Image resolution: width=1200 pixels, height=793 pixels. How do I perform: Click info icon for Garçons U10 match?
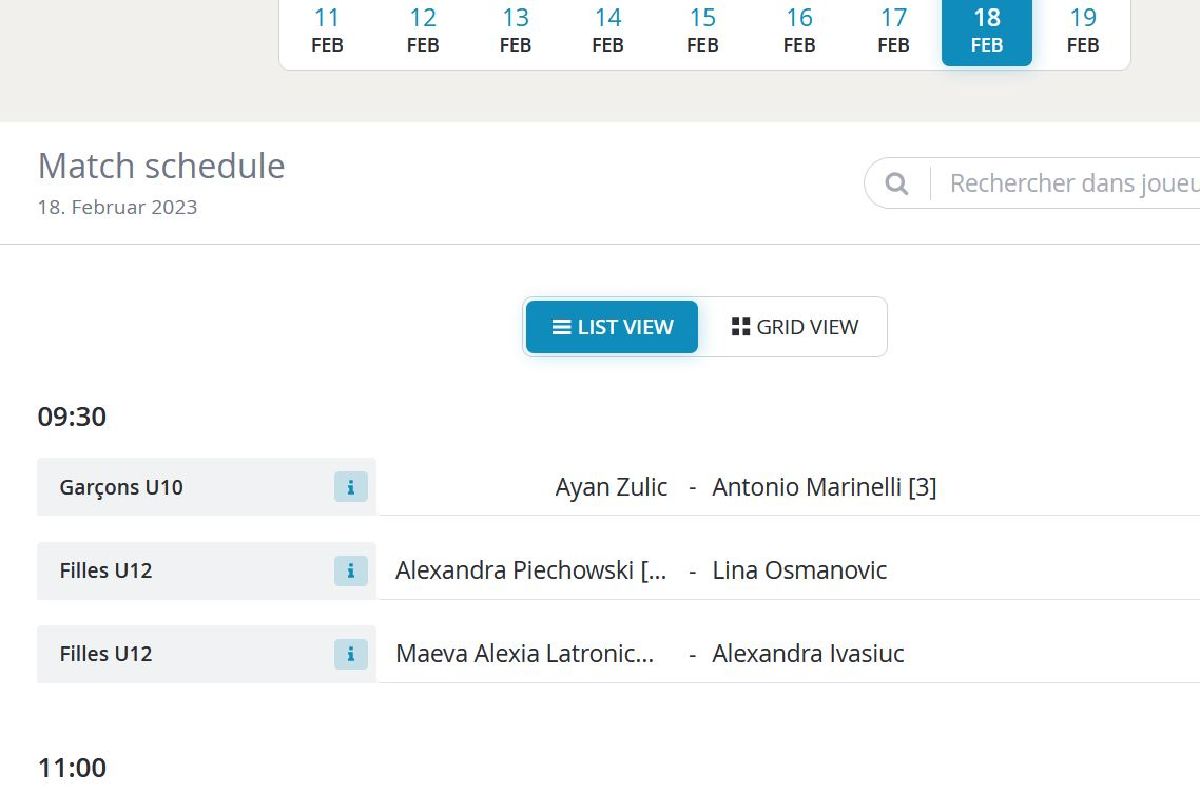pyautogui.click(x=350, y=488)
